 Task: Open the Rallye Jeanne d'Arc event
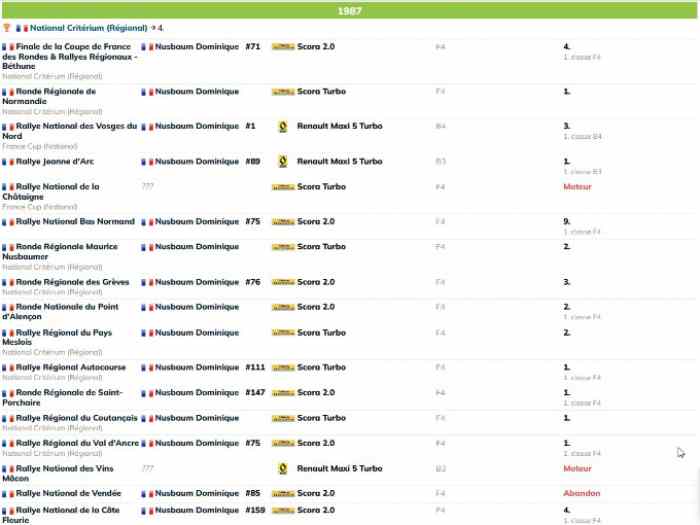[55, 162]
